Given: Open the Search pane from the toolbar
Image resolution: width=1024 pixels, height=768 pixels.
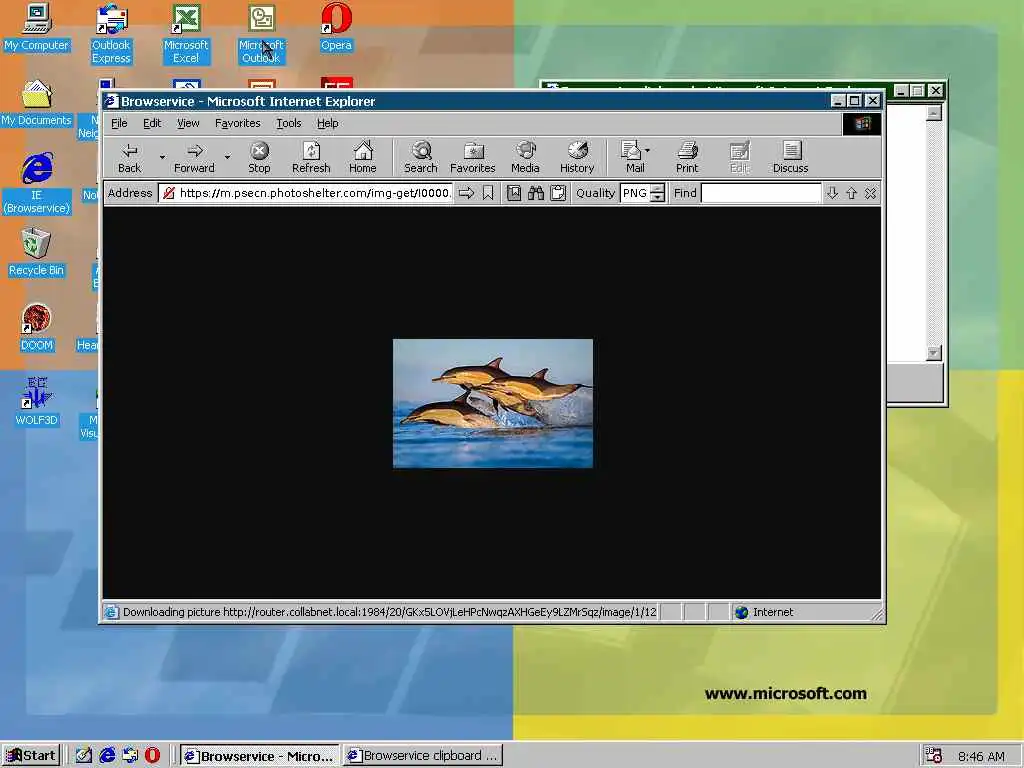Looking at the screenshot, I should [421, 157].
